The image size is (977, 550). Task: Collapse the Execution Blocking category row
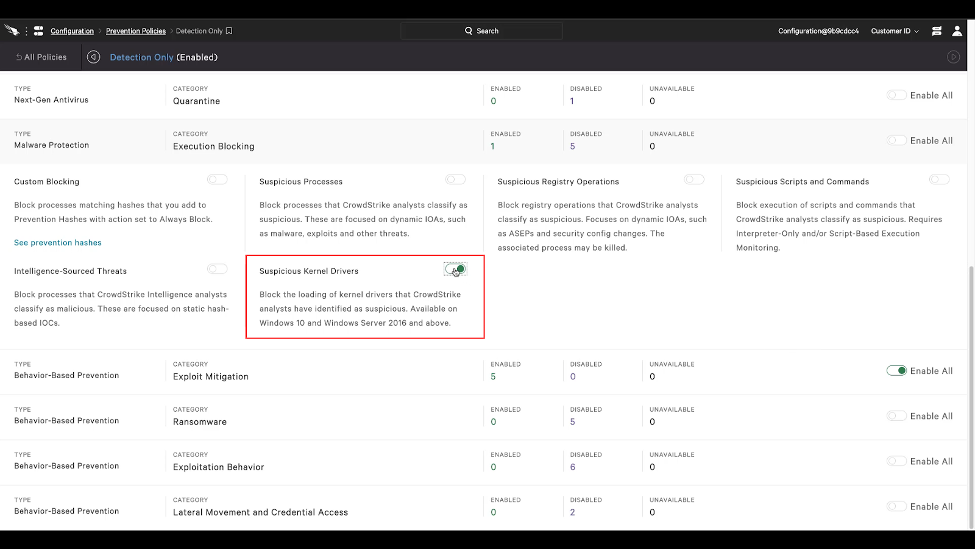click(213, 146)
